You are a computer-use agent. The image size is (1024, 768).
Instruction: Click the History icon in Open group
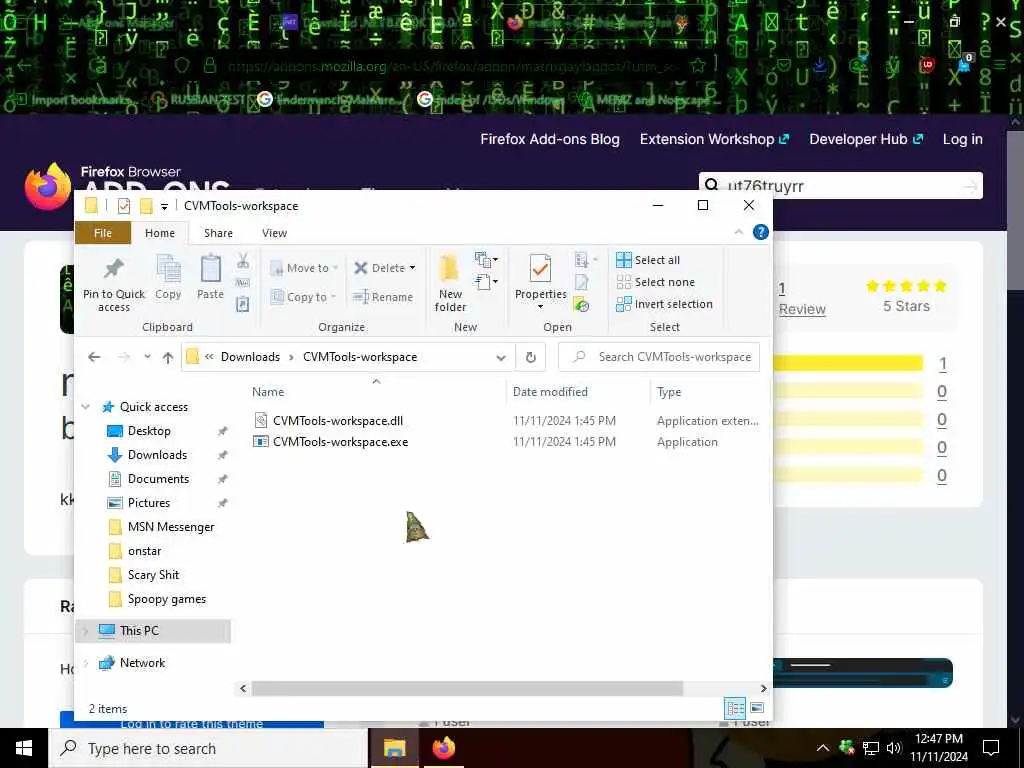(x=581, y=304)
